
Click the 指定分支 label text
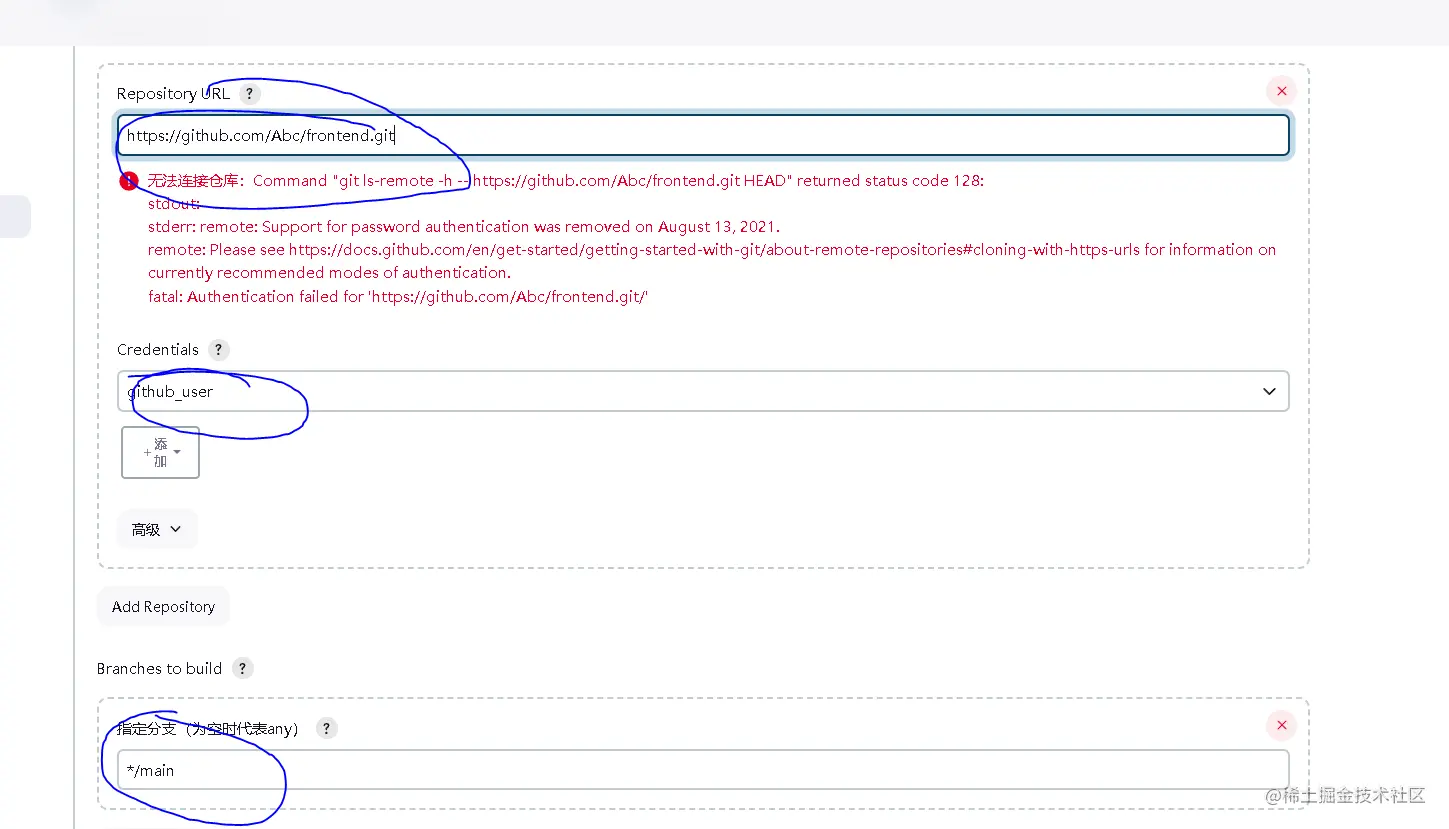pos(207,728)
